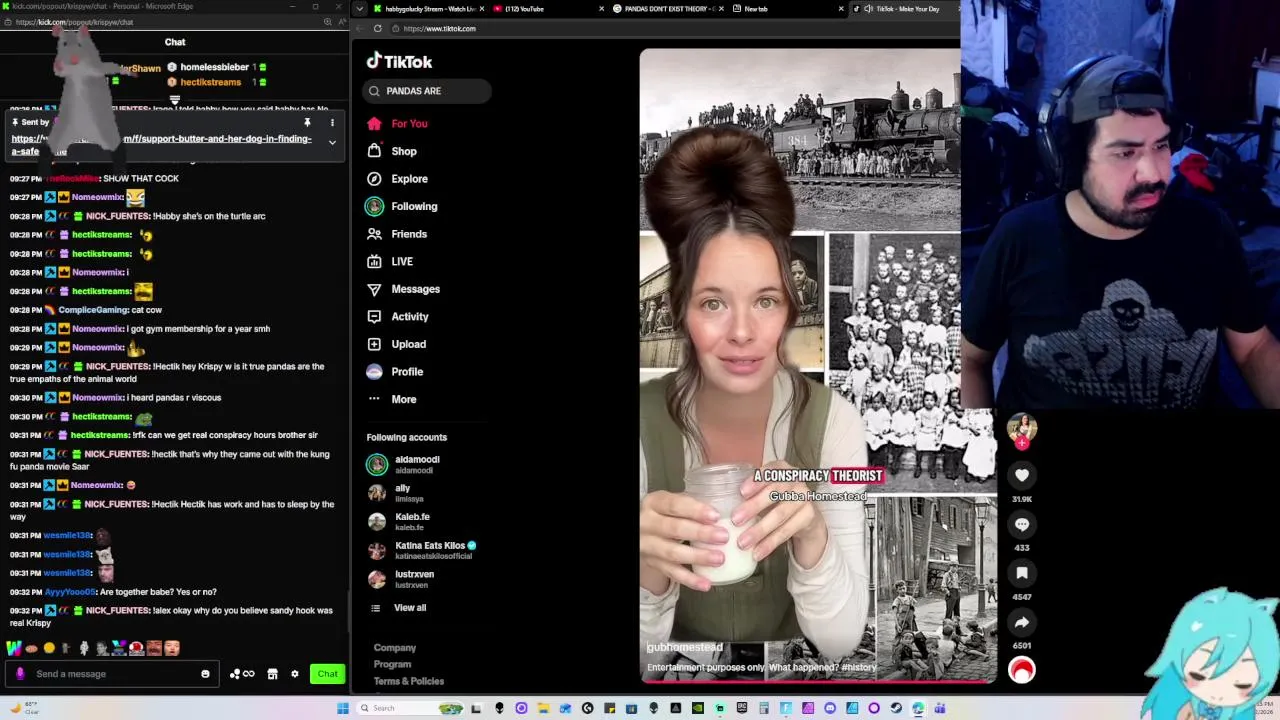Collapse the pinned message chevron
This screenshot has height=720, width=1280.
point(332,143)
